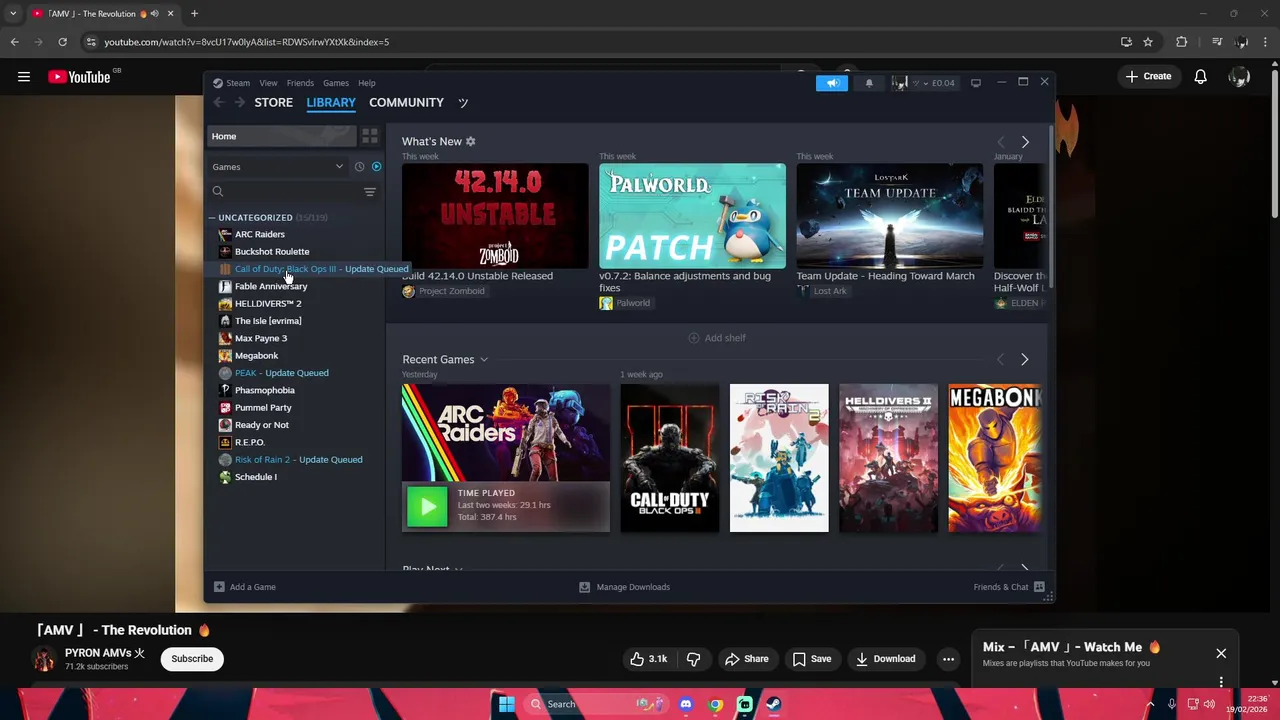Open the Friends menu in Steam
The image size is (1280, 720).
point(300,83)
